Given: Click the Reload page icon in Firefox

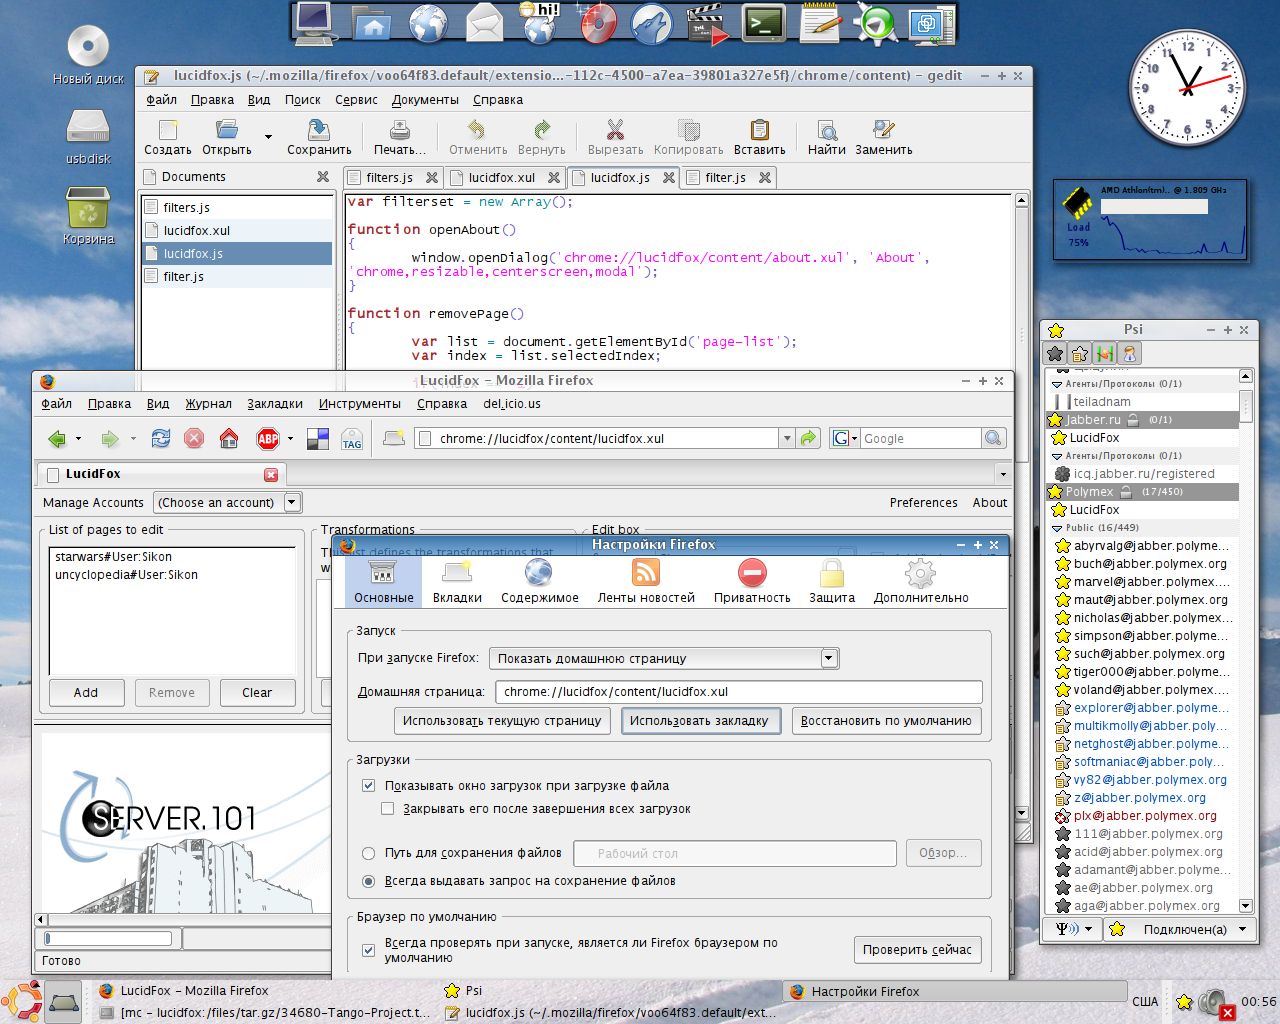Looking at the screenshot, I should tap(161, 439).
